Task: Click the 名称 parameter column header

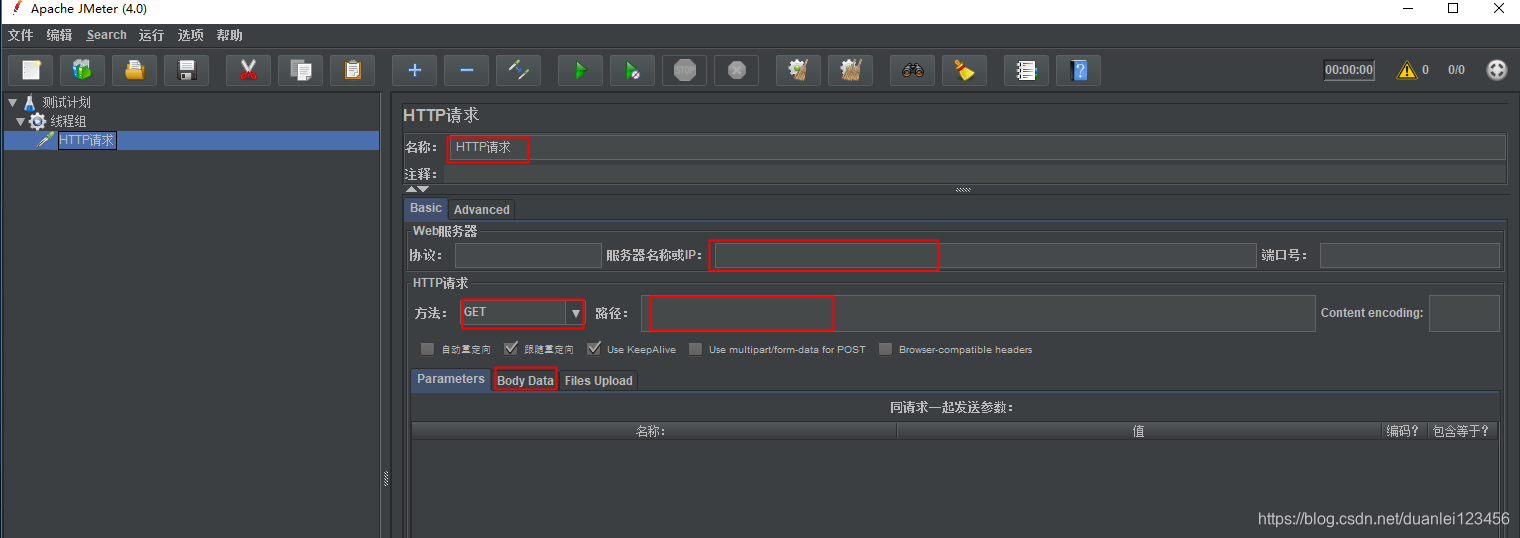Action: (654, 431)
